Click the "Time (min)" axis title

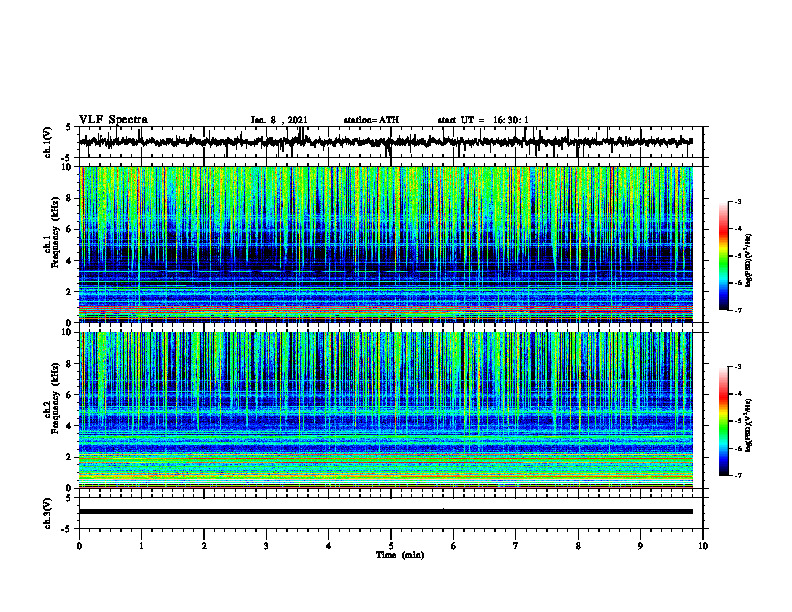(400, 555)
